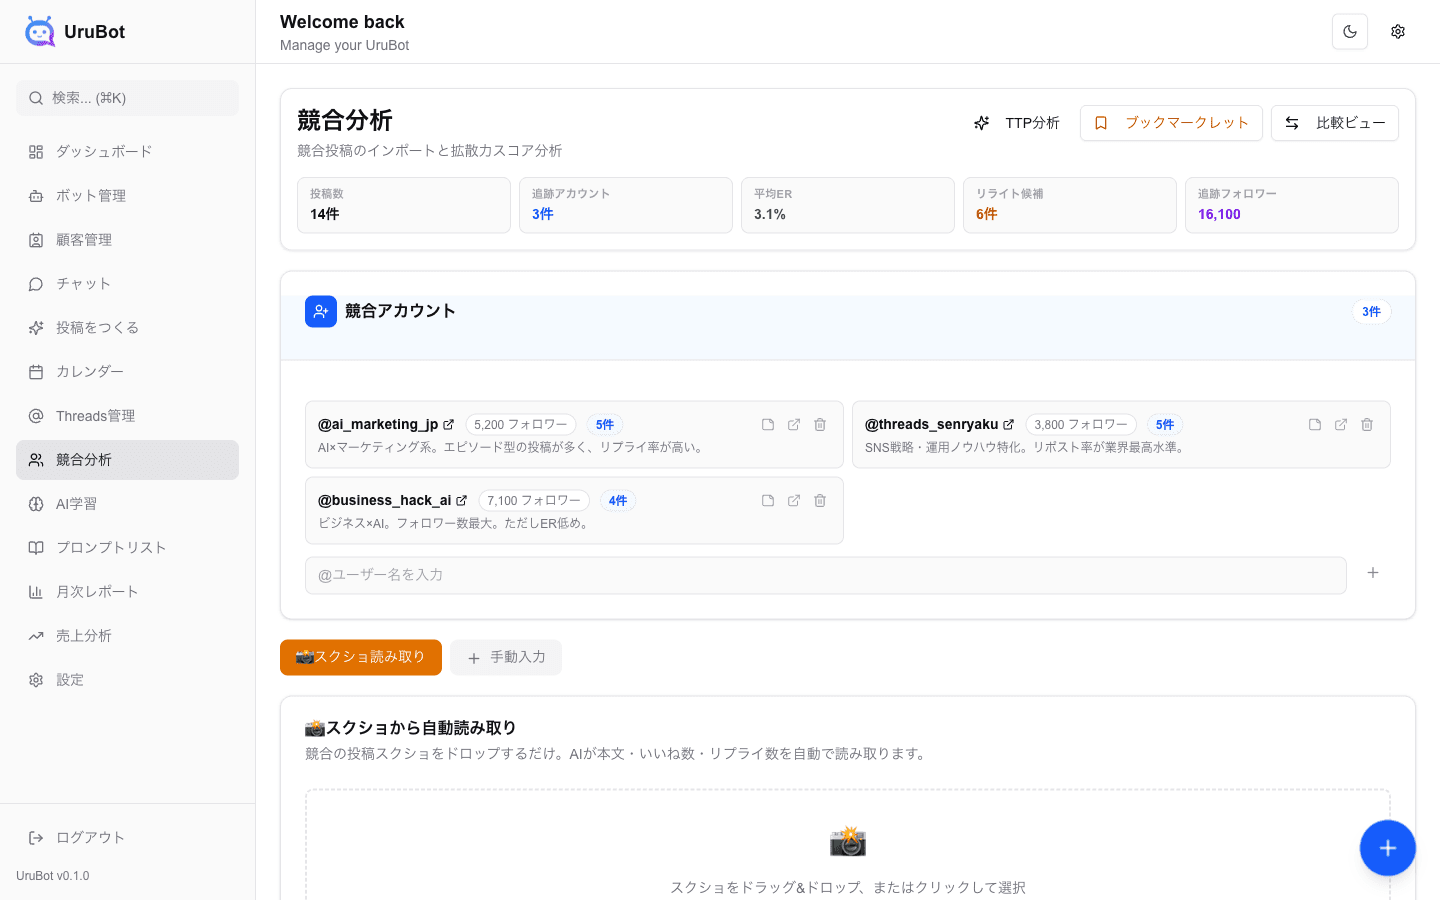
Task: Click the UruBot logo icon
Action: tap(40, 32)
